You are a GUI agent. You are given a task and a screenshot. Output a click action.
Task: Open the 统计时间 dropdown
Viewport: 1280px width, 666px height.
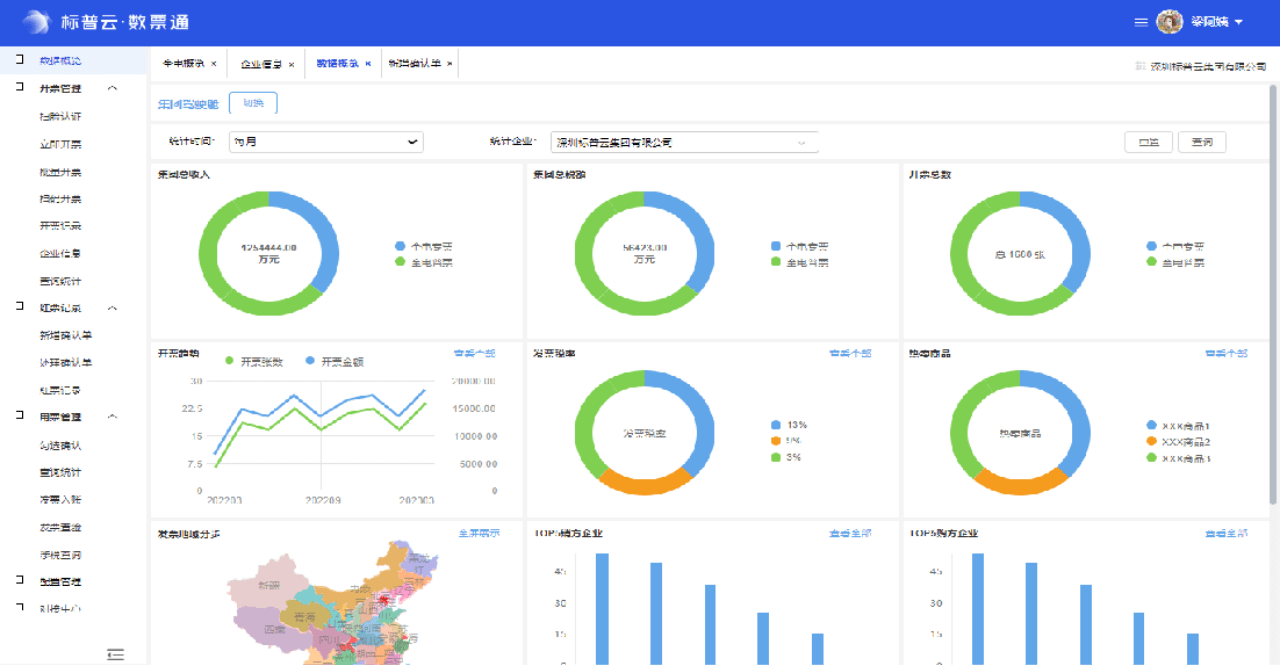point(326,142)
